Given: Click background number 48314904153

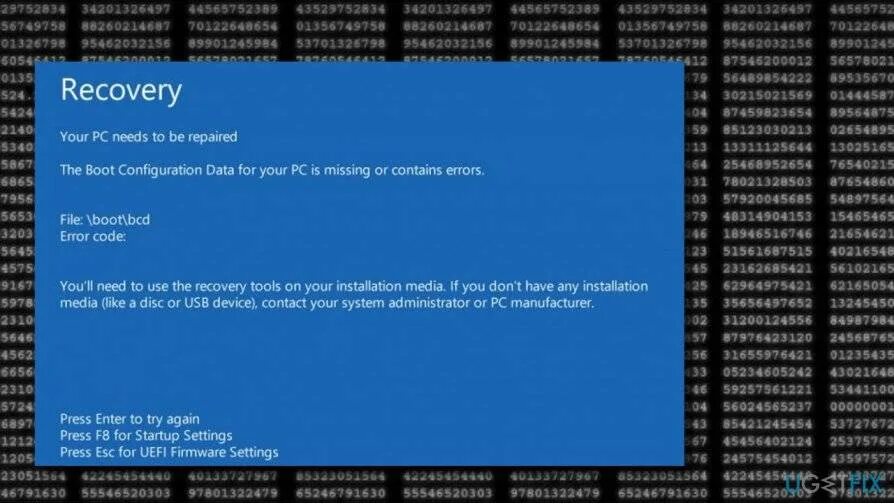Looking at the screenshot, I should point(767,217).
